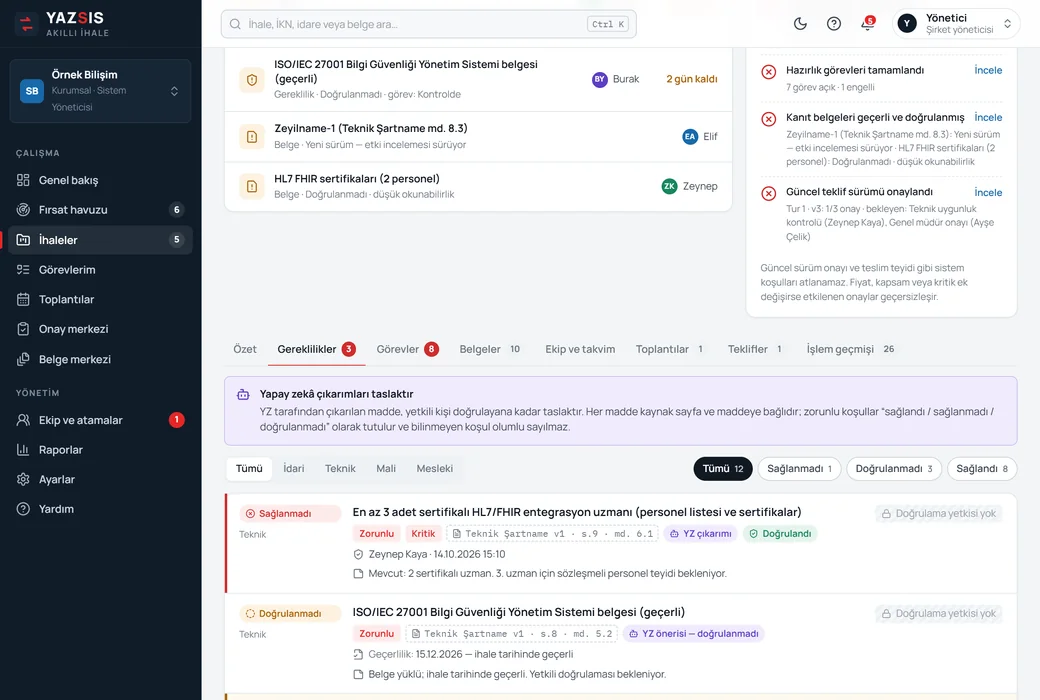This screenshot has height=700, width=1040.
Task: Select the Tümü 12 status filter
Action: 723,468
